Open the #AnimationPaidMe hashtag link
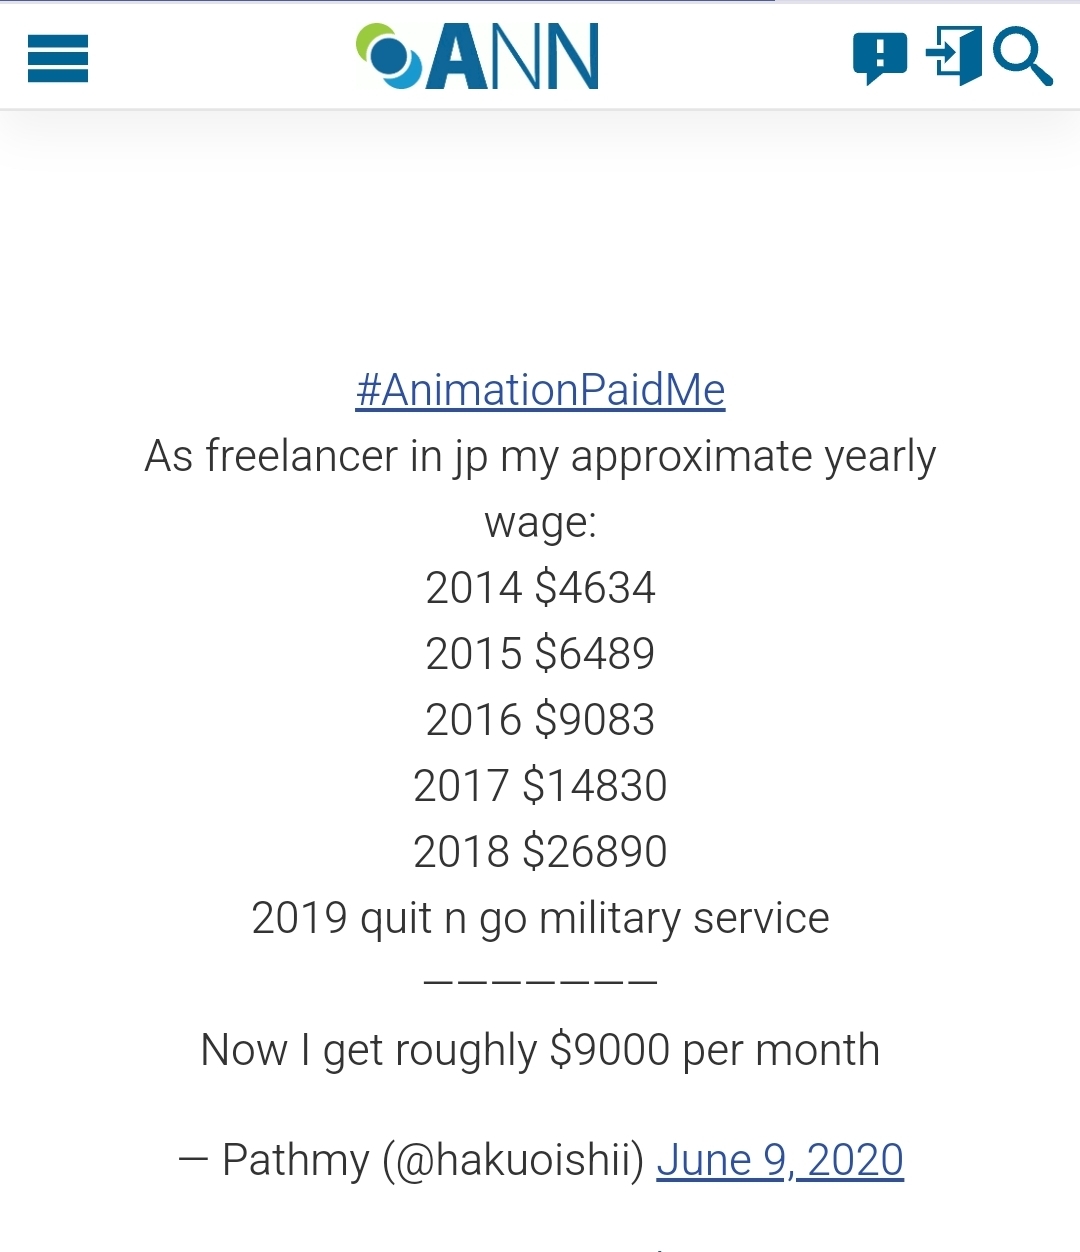 point(540,390)
